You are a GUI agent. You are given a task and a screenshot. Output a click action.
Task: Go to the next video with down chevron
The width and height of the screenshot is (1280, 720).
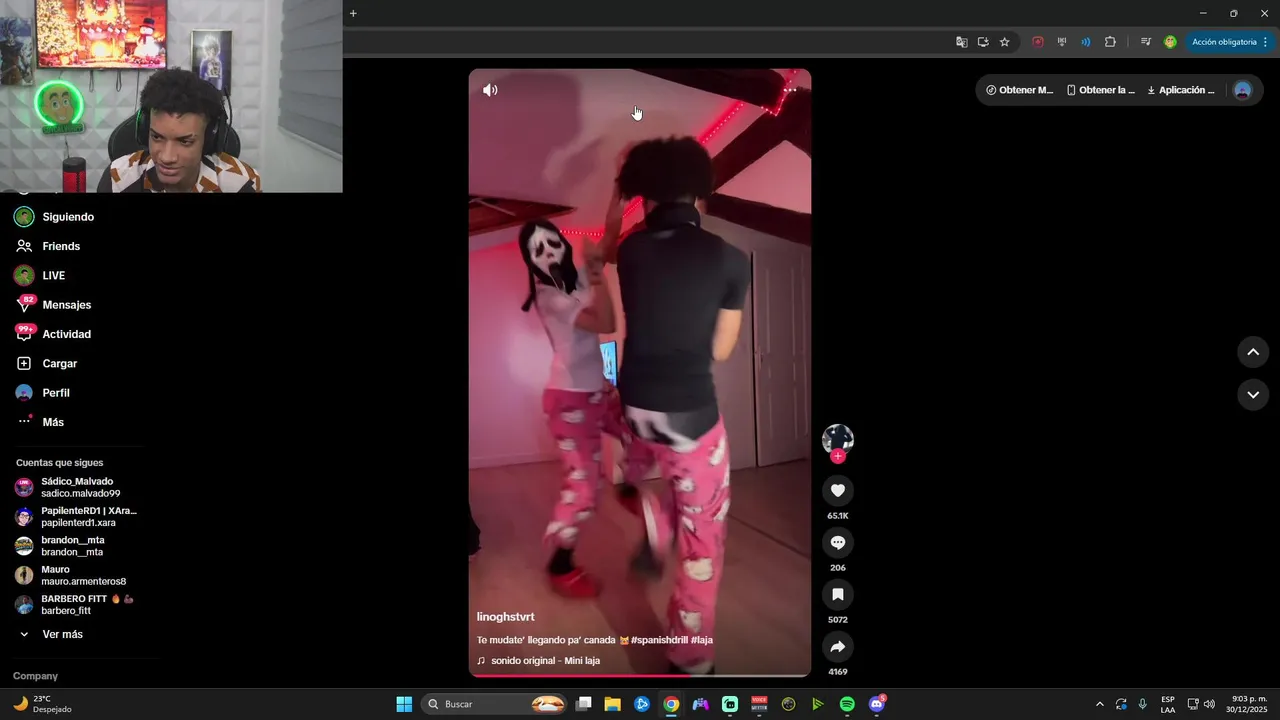[1253, 395]
